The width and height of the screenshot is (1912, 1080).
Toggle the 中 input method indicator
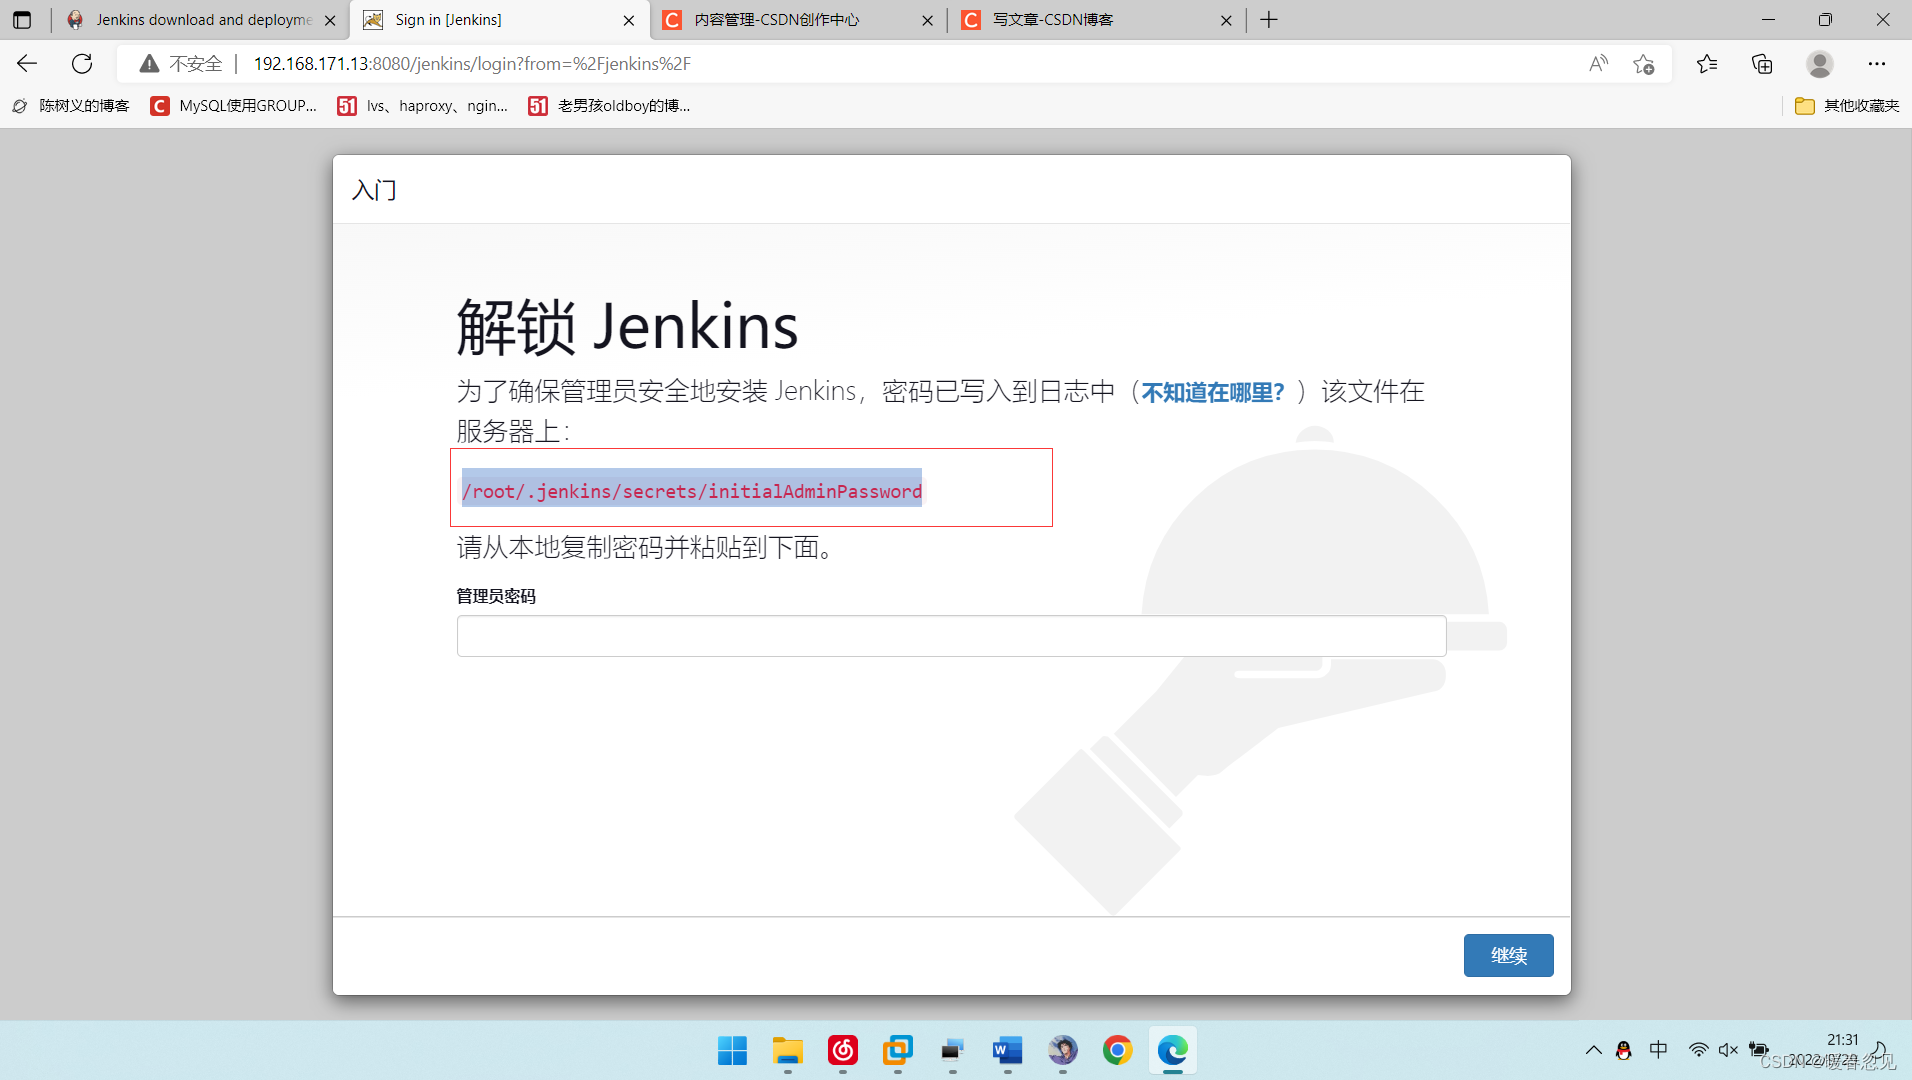1658,1049
